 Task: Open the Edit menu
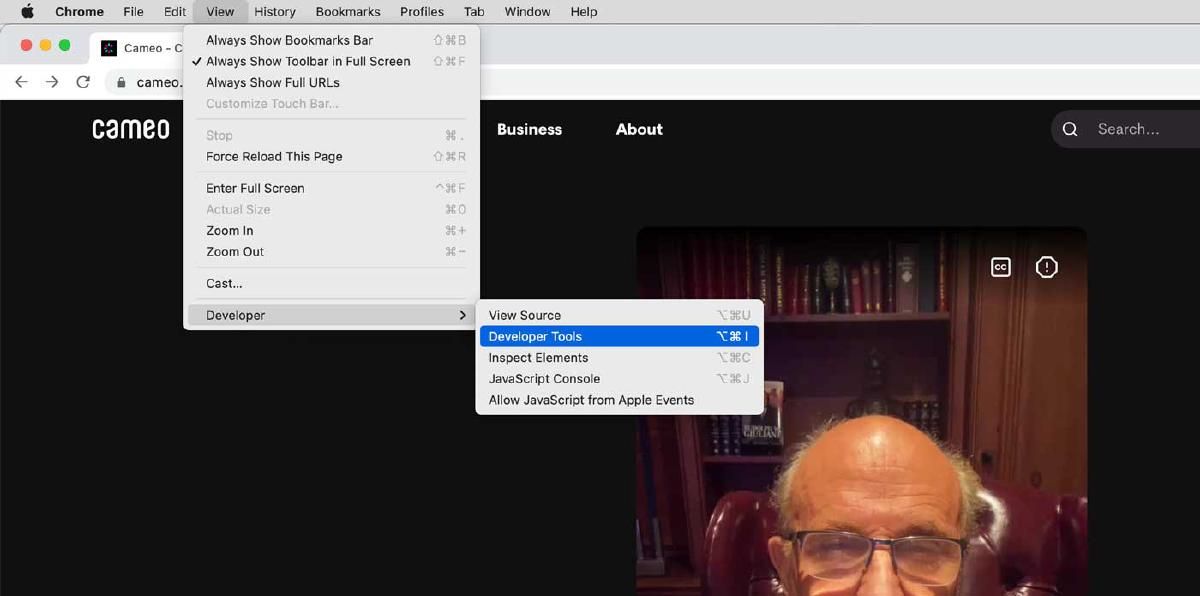pos(175,12)
